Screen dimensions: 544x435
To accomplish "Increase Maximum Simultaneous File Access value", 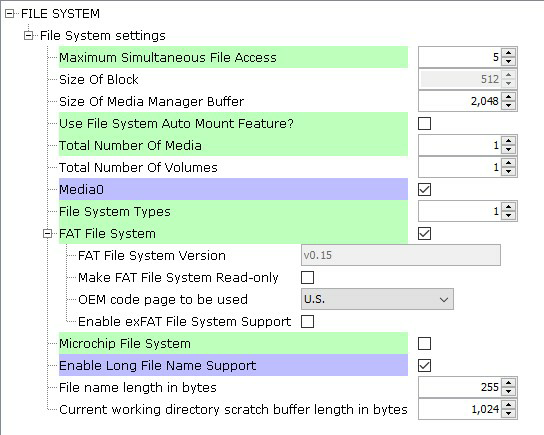I will pyautogui.click(x=509, y=53).
